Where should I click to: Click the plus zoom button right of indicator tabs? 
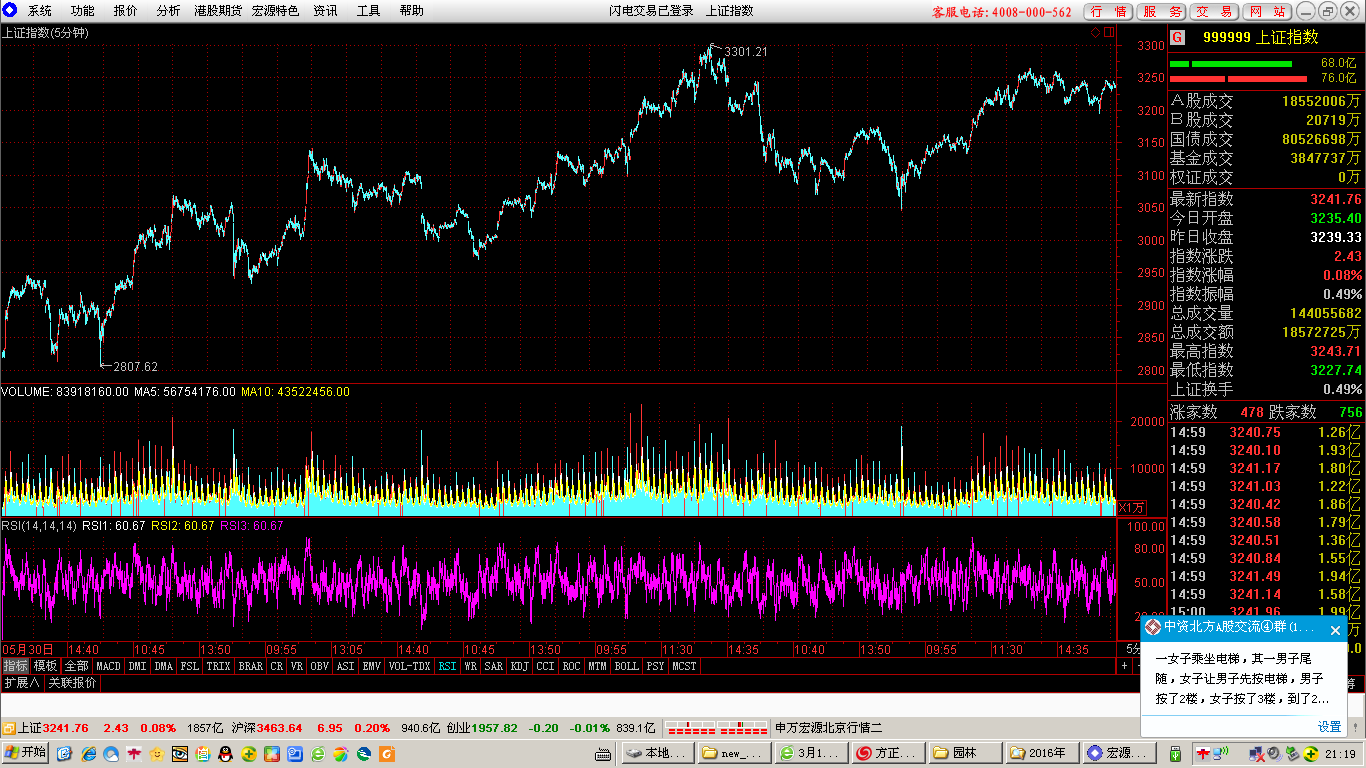pos(1124,666)
